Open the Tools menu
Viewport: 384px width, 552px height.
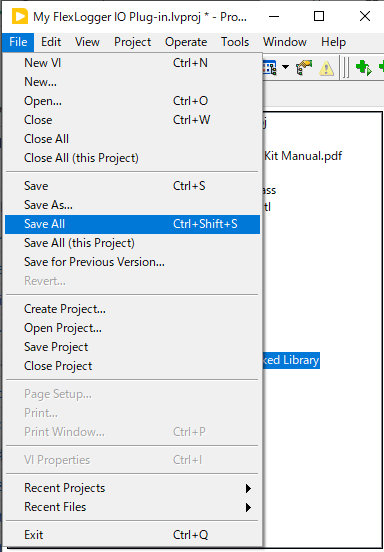(x=235, y=42)
